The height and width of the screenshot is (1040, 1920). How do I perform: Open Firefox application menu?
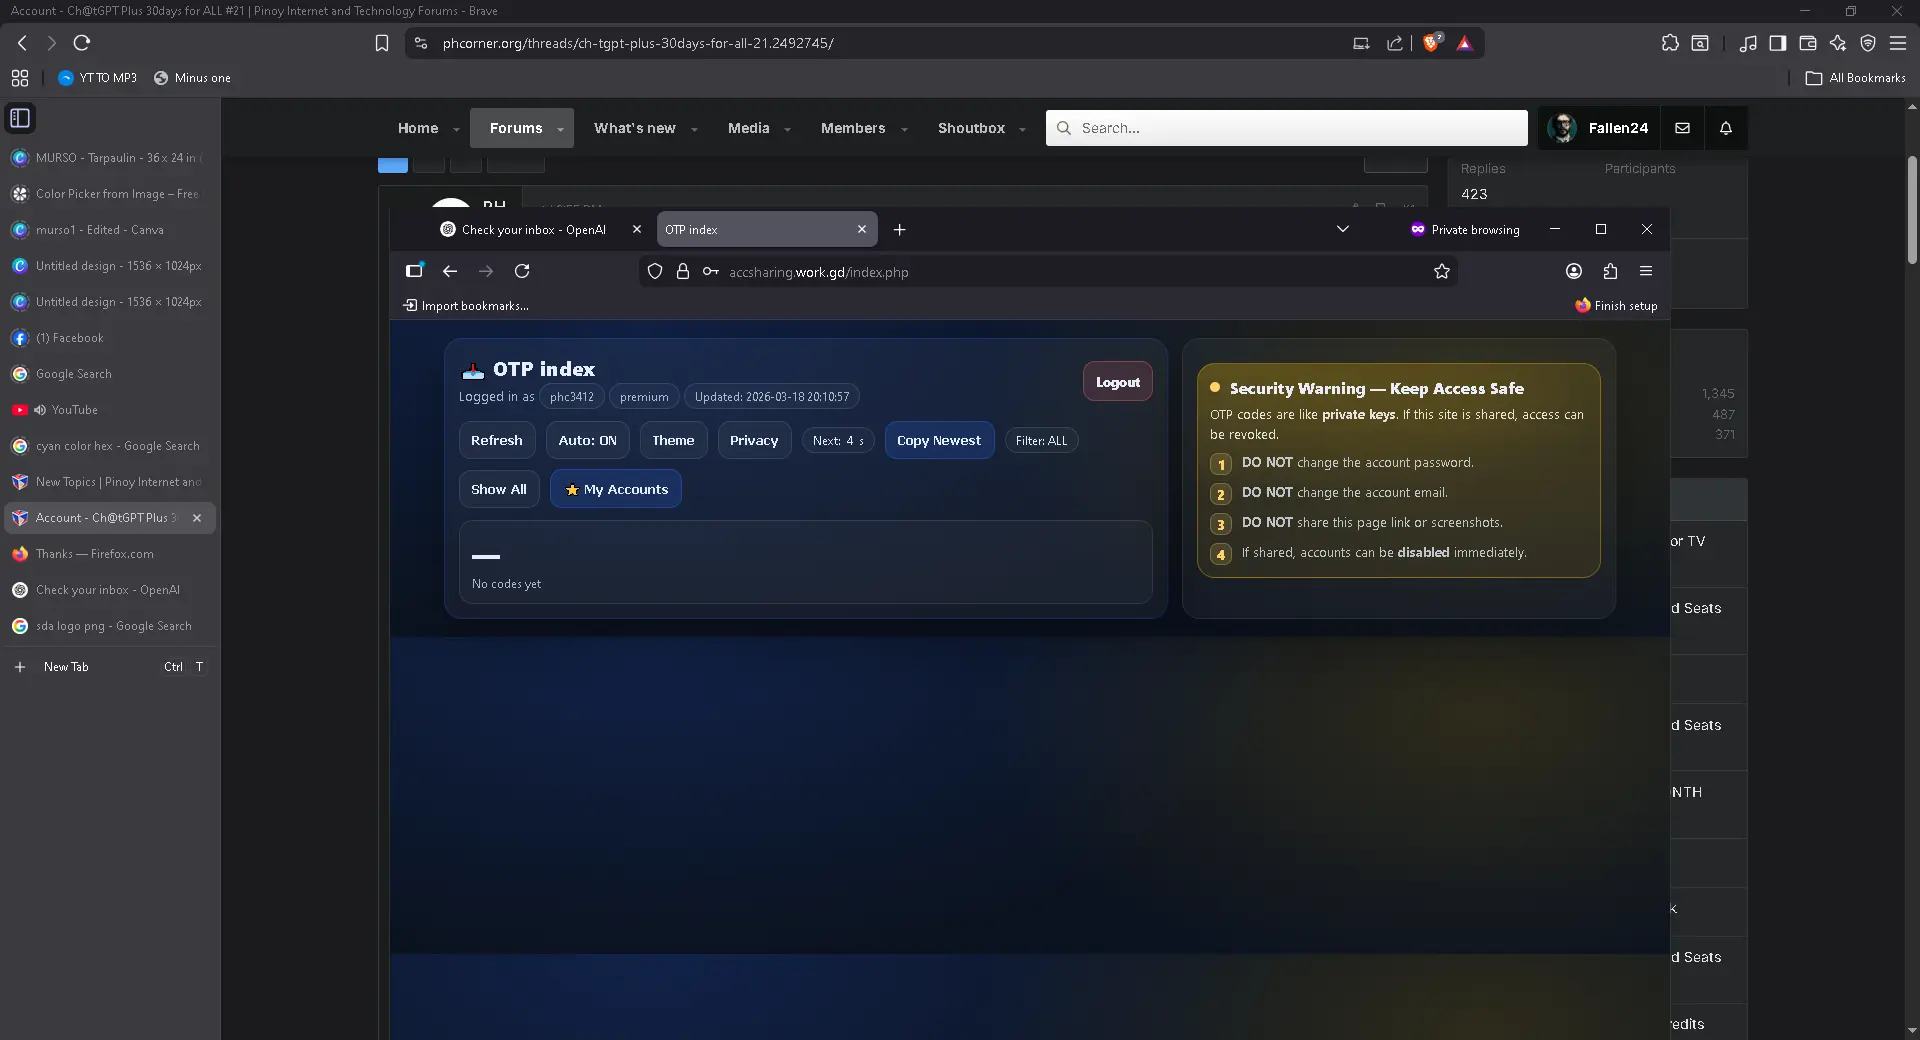pyautogui.click(x=1646, y=271)
